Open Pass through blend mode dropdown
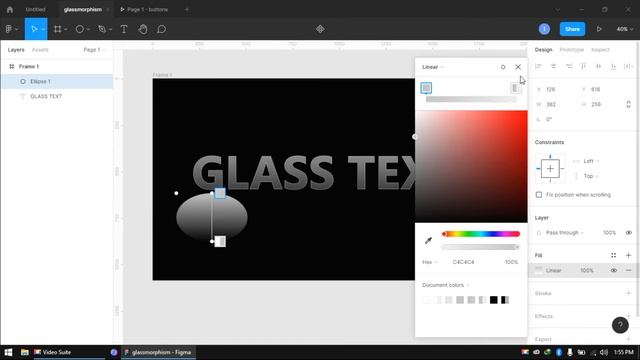 tap(564, 233)
